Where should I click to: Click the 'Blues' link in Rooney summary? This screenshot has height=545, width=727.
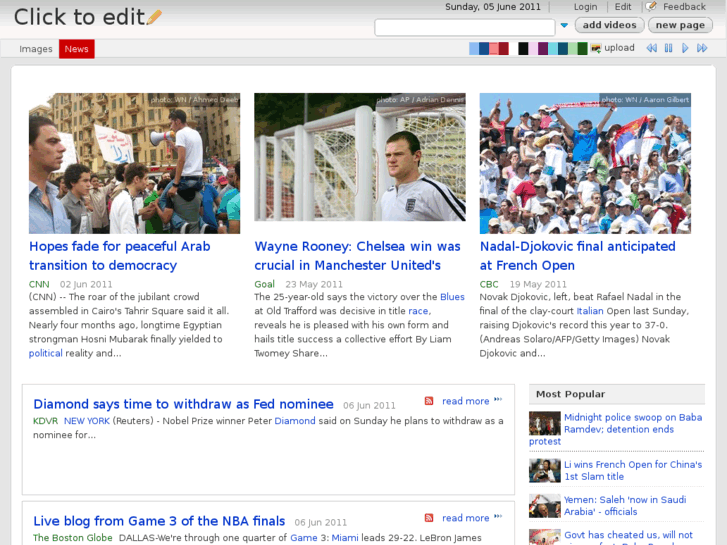coord(452,297)
